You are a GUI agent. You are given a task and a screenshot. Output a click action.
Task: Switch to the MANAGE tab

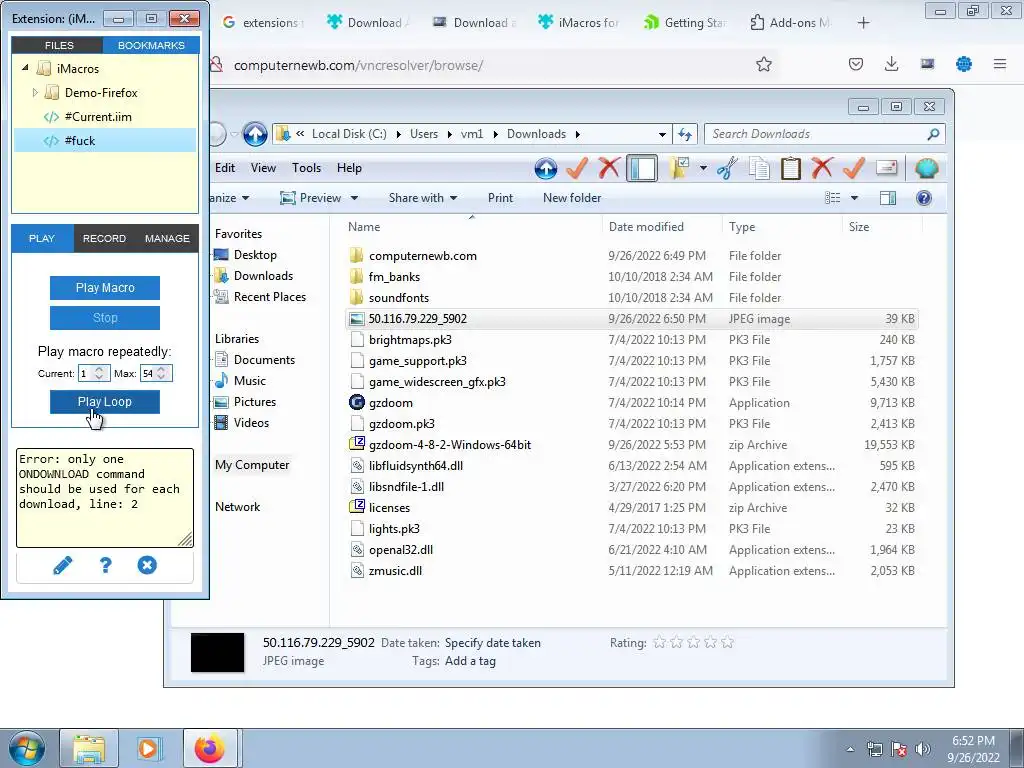167,238
